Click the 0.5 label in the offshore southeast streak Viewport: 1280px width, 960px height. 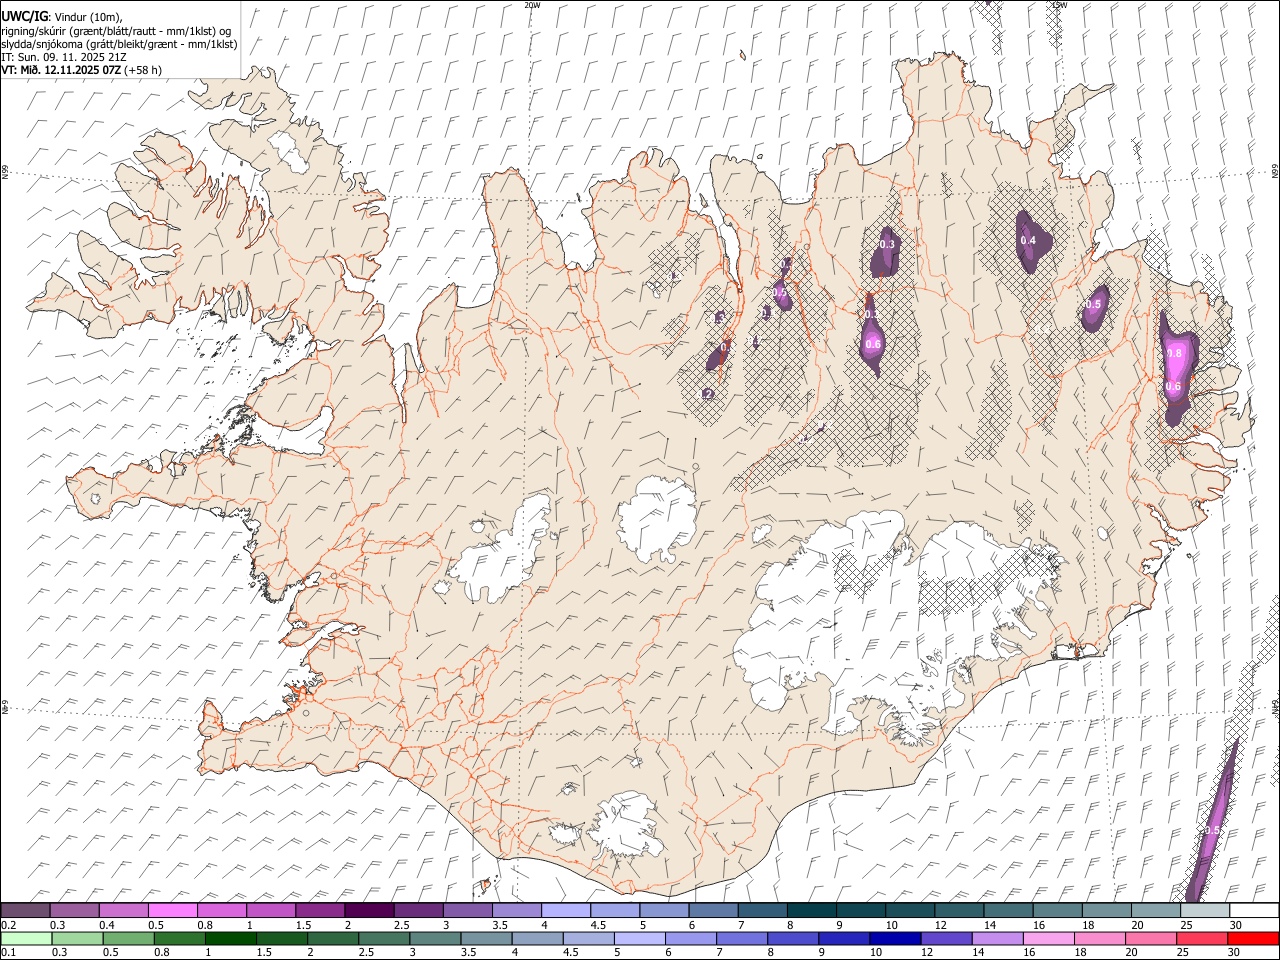point(1212,830)
